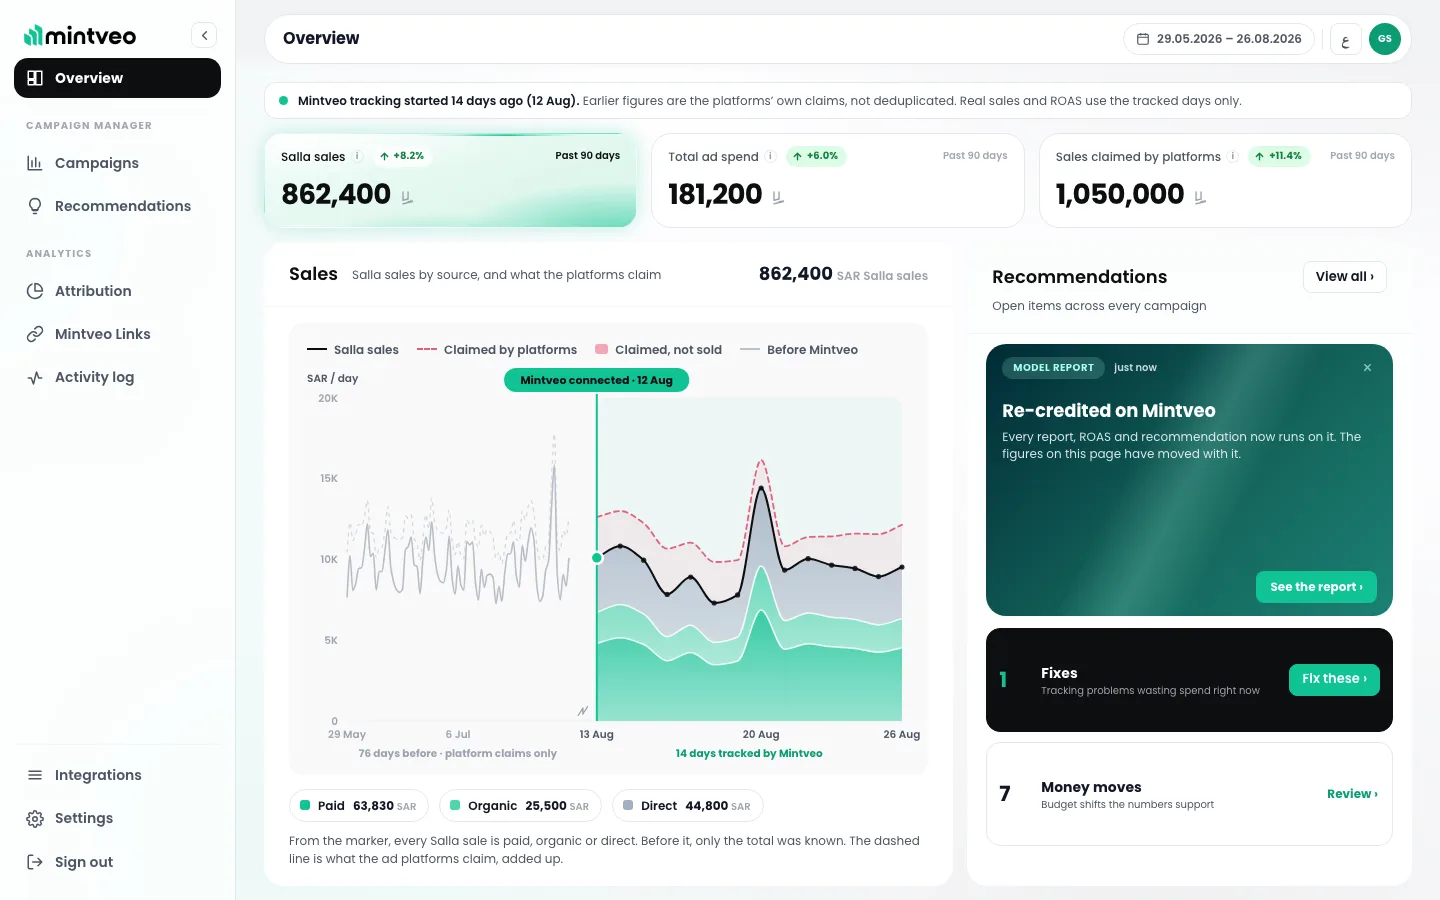
Task: Click the See the report button
Action: (x=1316, y=587)
